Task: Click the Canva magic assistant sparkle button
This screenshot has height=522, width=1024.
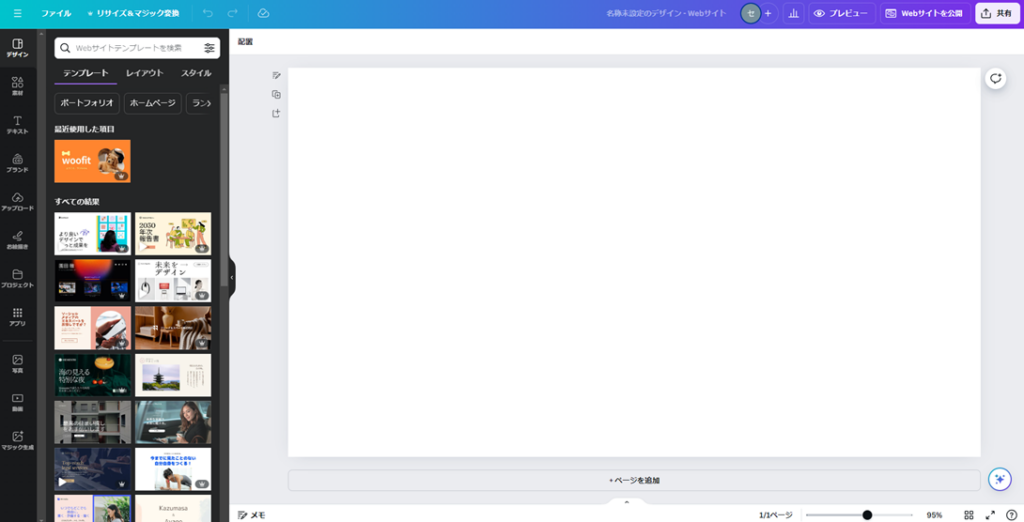Action: point(998,479)
